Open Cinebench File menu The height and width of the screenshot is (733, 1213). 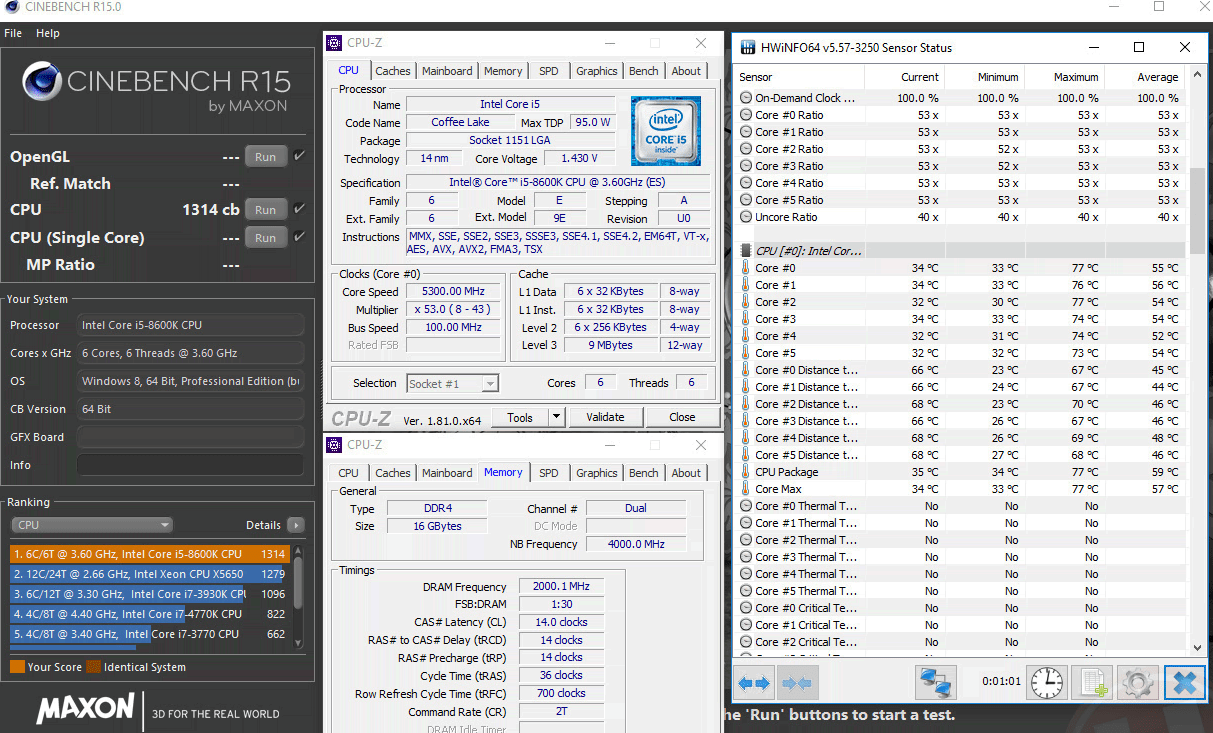tap(13, 33)
